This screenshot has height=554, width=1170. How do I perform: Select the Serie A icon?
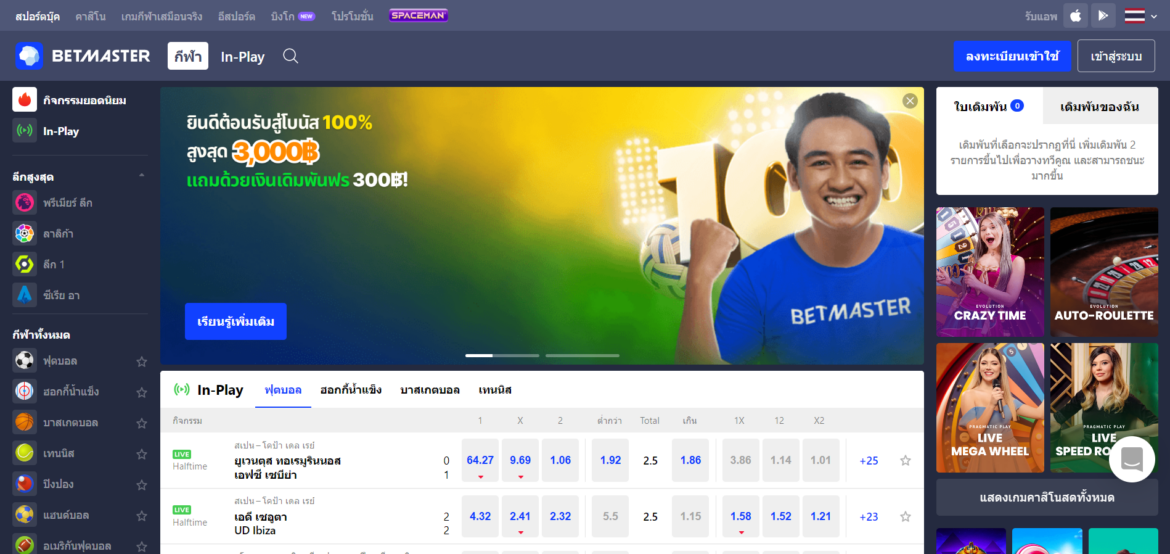coord(25,295)
